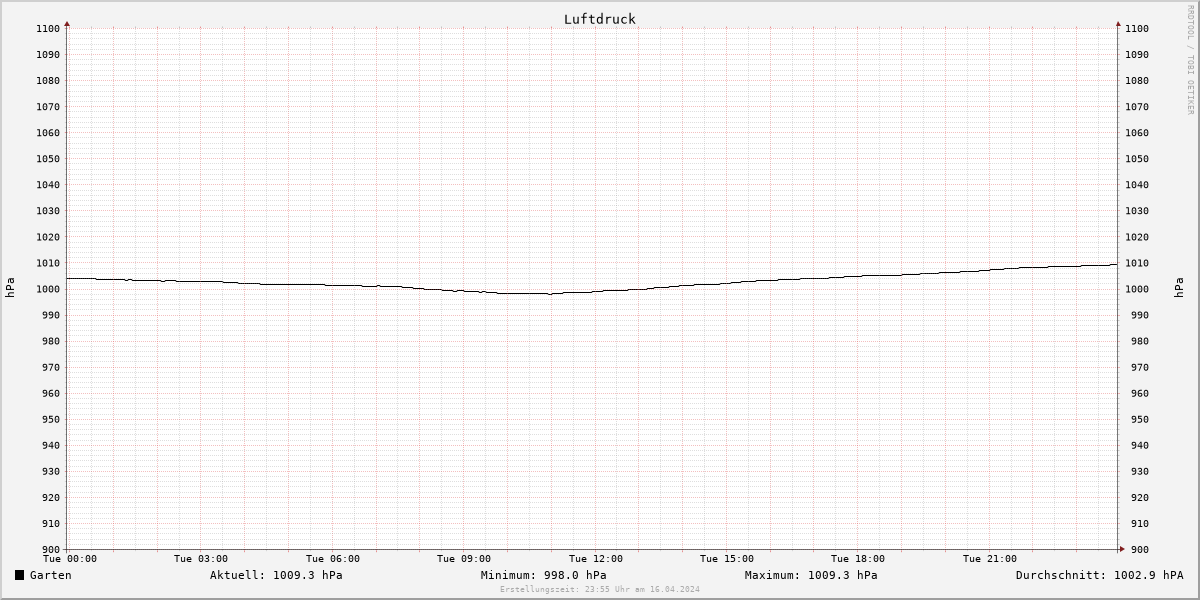
Task: Click the 1100 label on the left axis
Action: click(47, 29)
